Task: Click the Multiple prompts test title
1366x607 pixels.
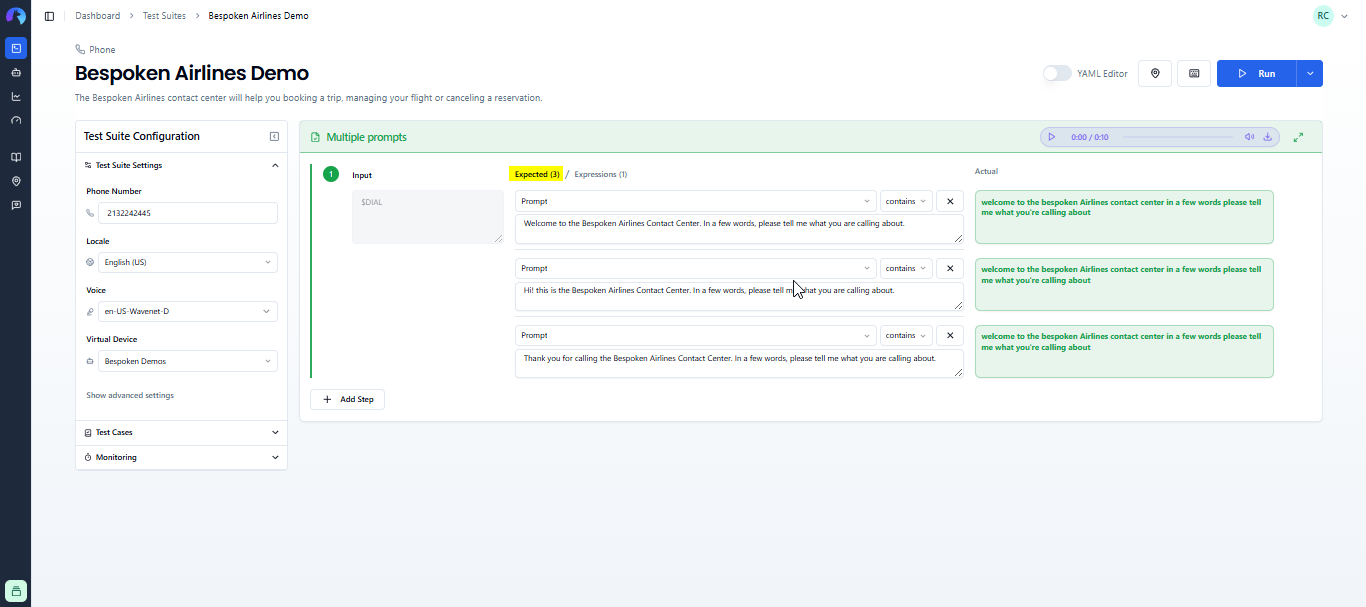Action: (366, 137)
